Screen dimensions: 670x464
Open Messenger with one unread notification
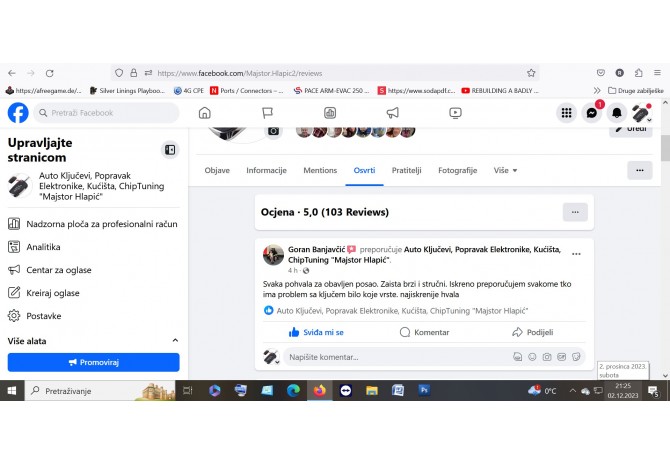point(592,113)
